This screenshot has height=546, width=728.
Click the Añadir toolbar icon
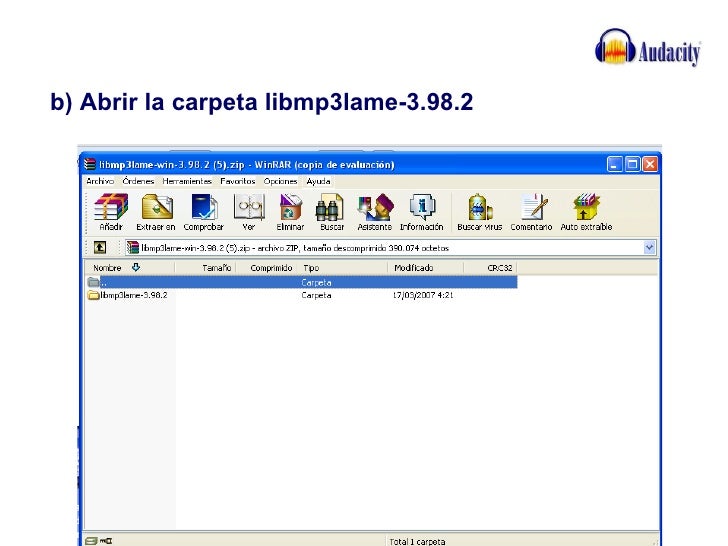110,207
